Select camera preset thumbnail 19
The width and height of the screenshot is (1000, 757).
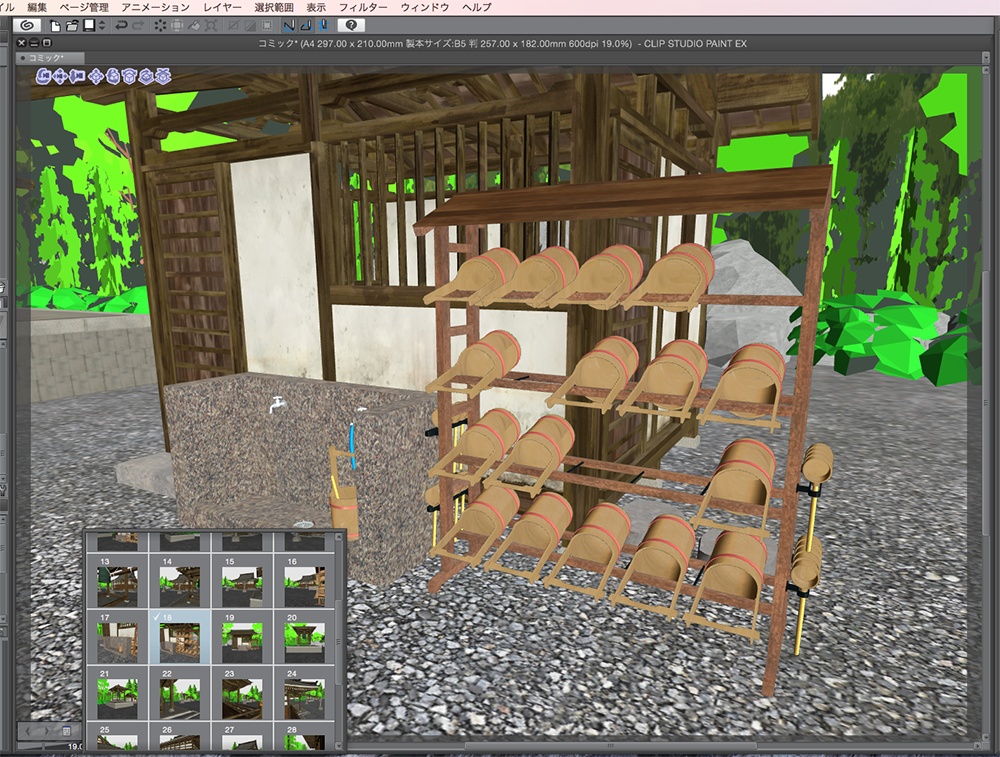tap(242, 637)
